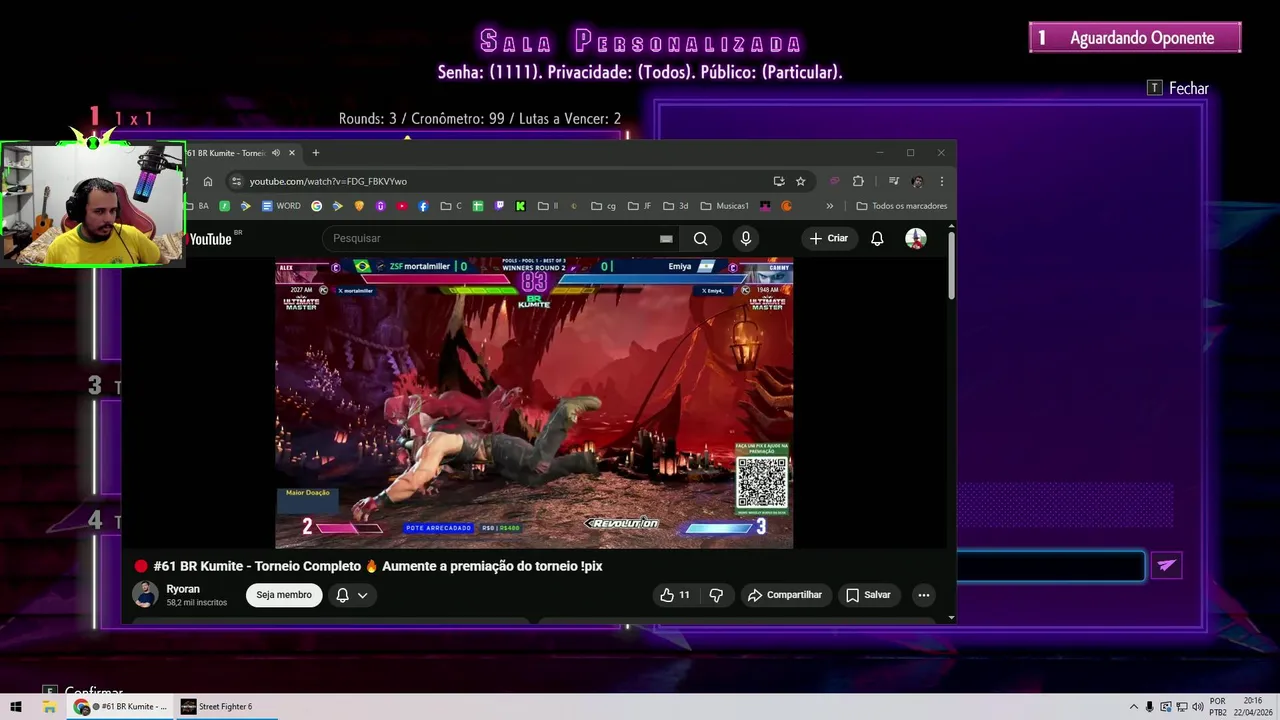Open the Chrome media control icon
The image size is (1280, 720).
894,181
